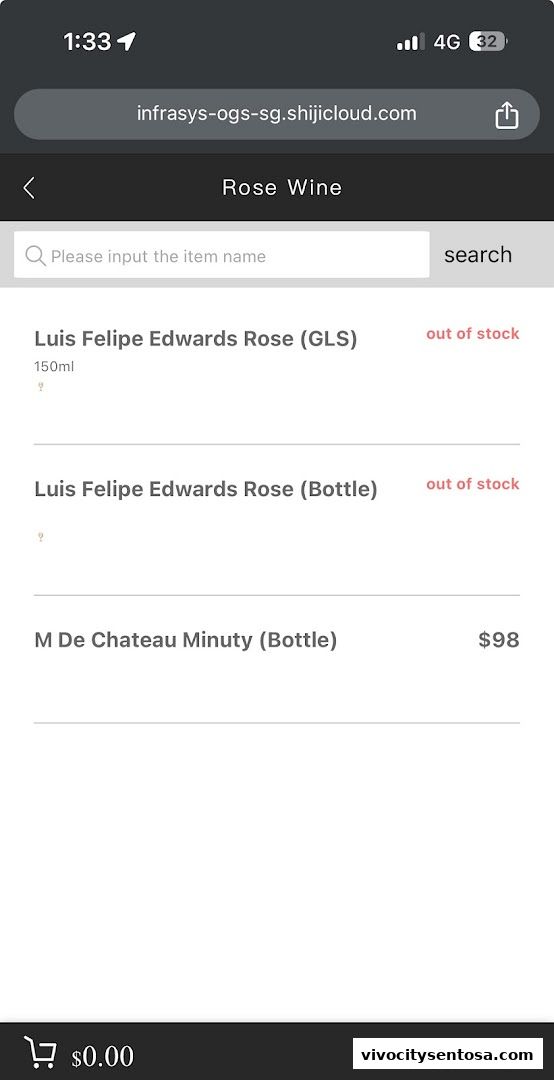Tap the $98 price label
Viewport: 554px width, 1080px height.
[499, 640]
